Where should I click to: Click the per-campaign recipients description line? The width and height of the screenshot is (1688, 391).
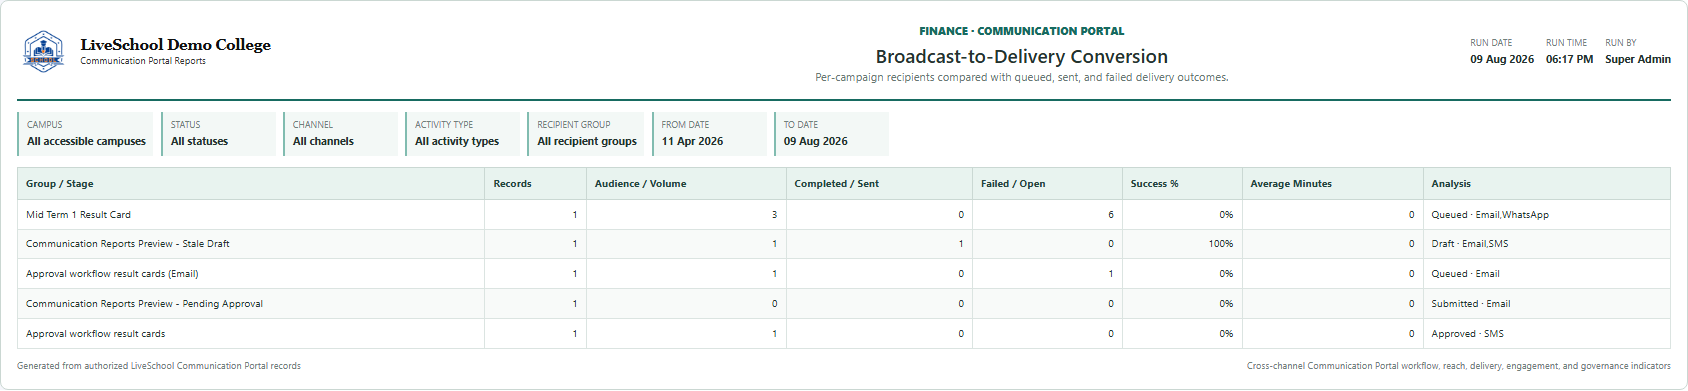[1021, 77]
